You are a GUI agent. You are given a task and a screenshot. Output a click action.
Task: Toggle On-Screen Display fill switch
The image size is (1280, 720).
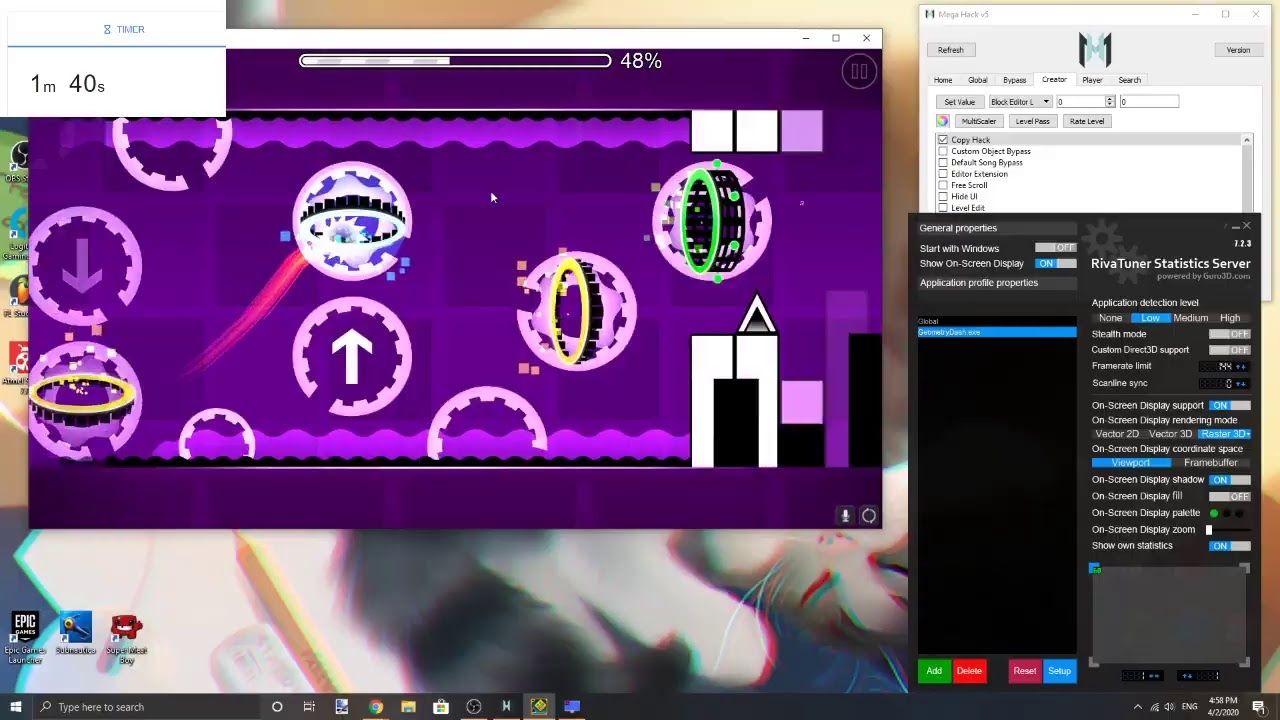[1230, 496]
